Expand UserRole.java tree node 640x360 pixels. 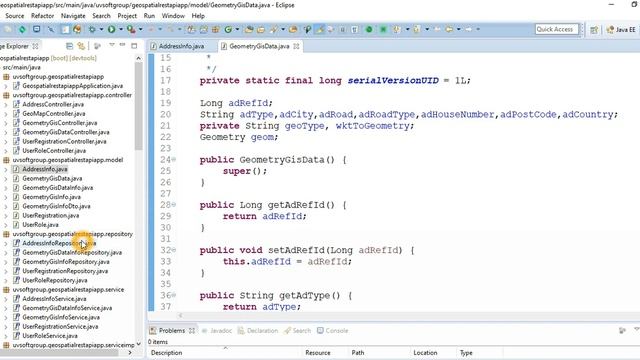coord(5,225)
